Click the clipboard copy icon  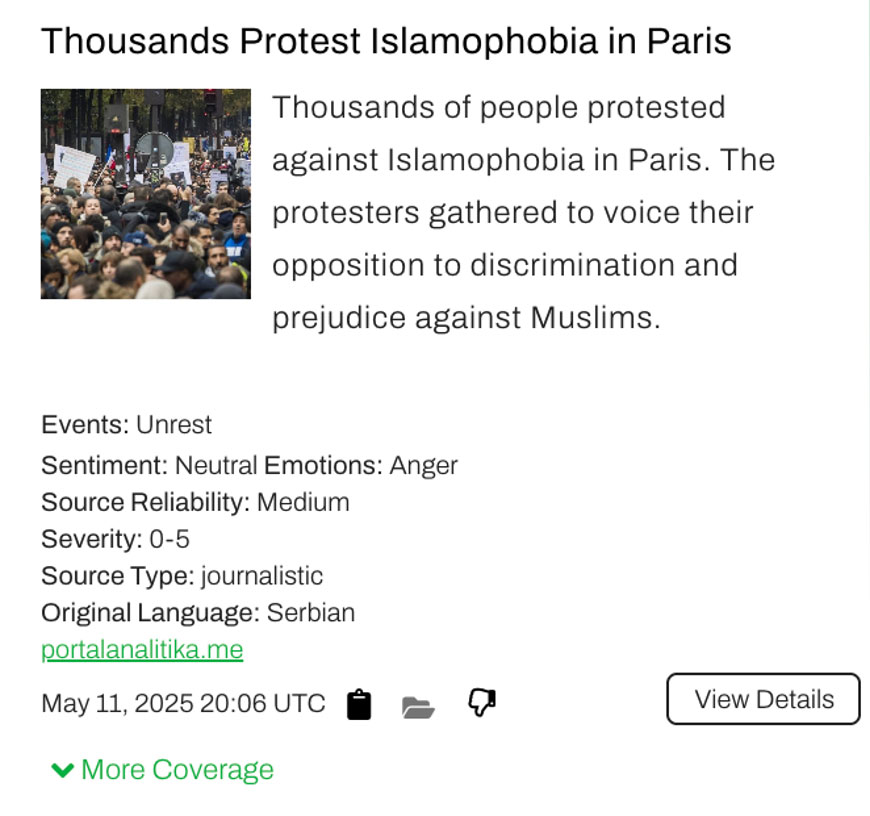tap(359, 704)
